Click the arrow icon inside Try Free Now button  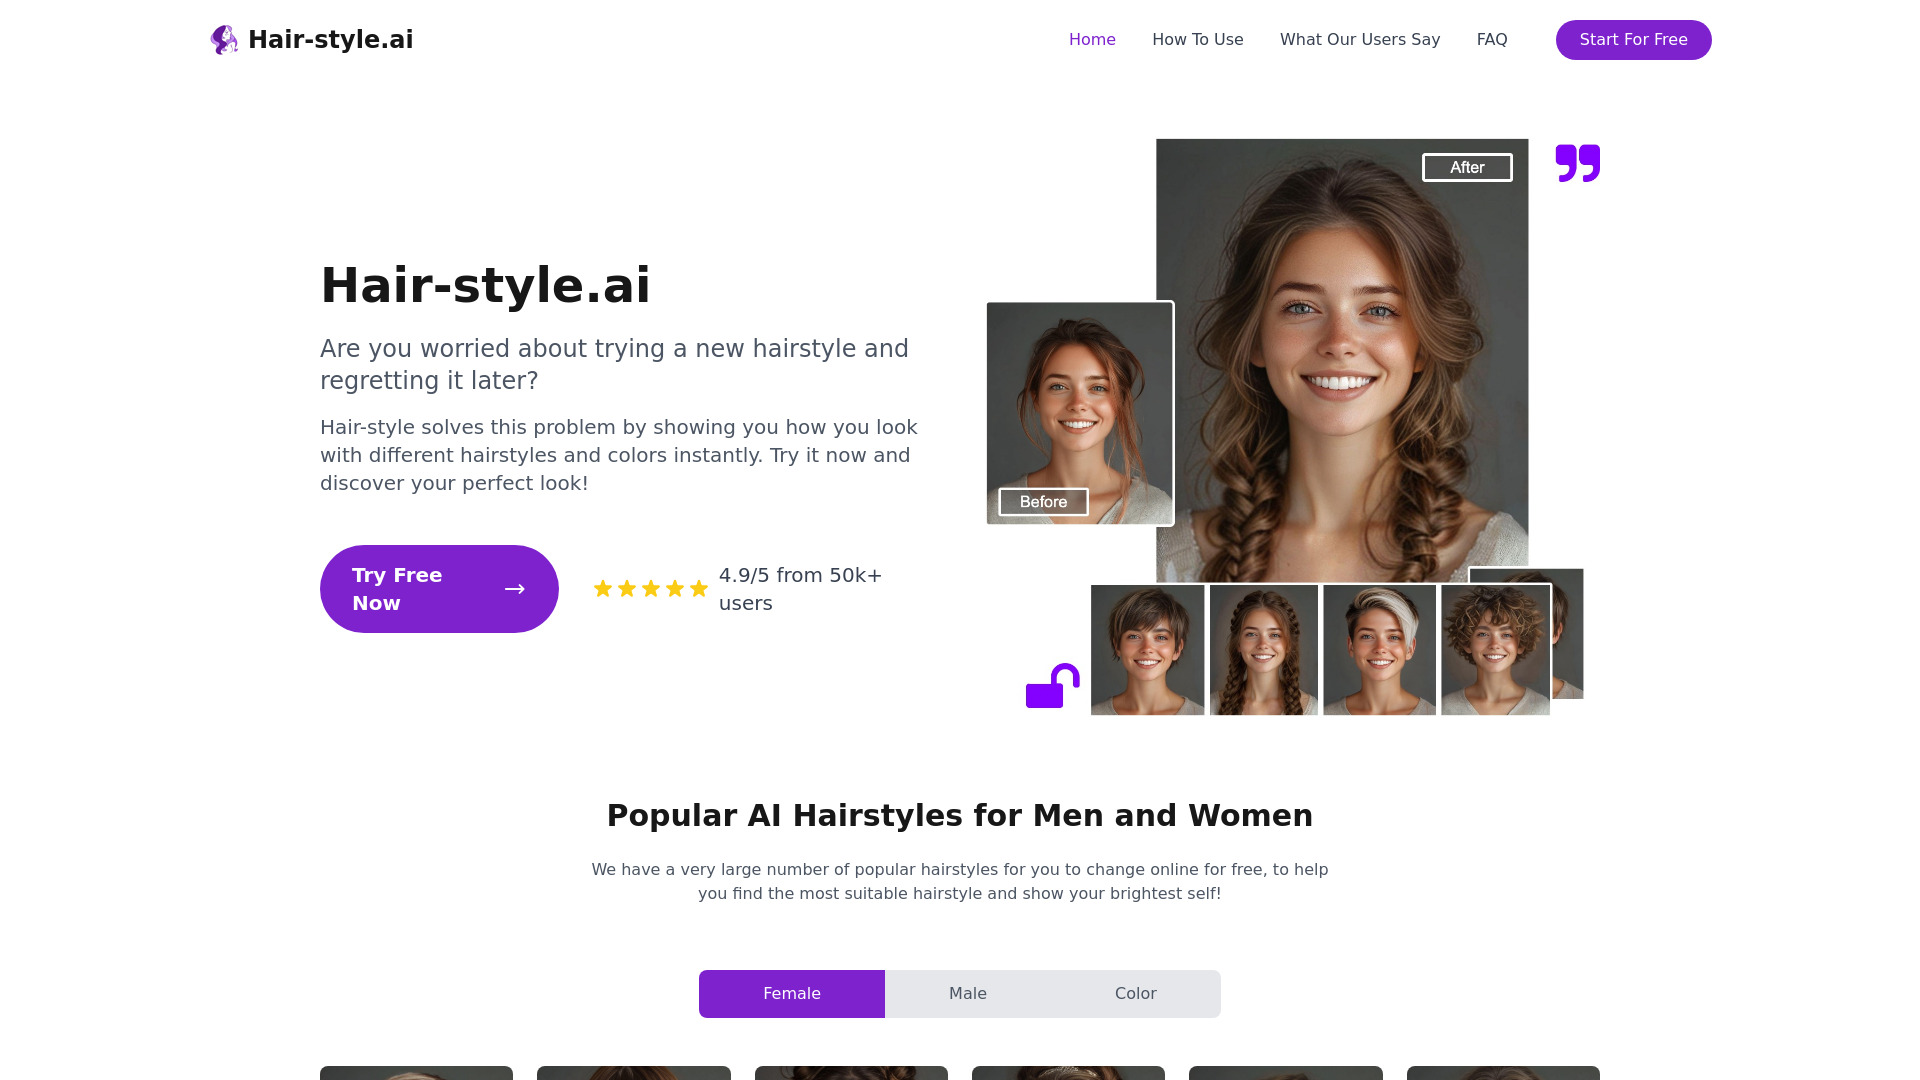[x=514, y=588]
